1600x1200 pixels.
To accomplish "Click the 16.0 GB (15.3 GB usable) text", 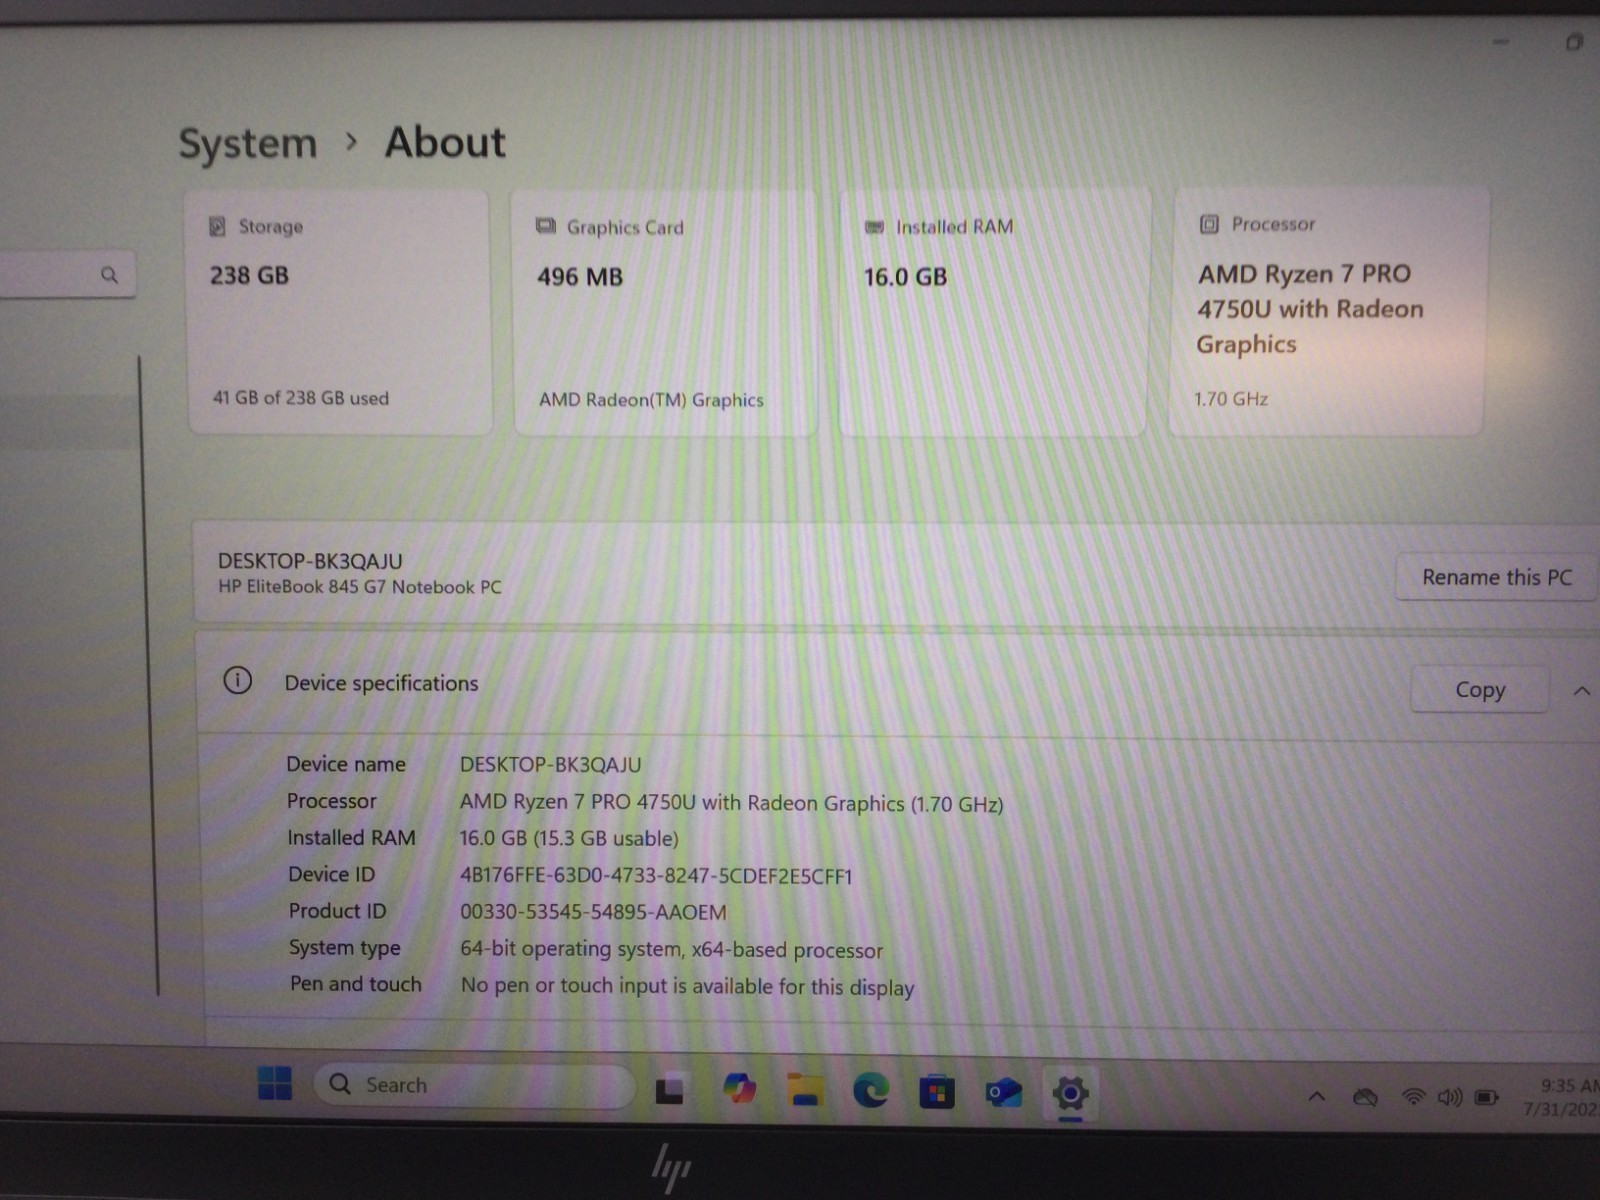I will 569,838.
